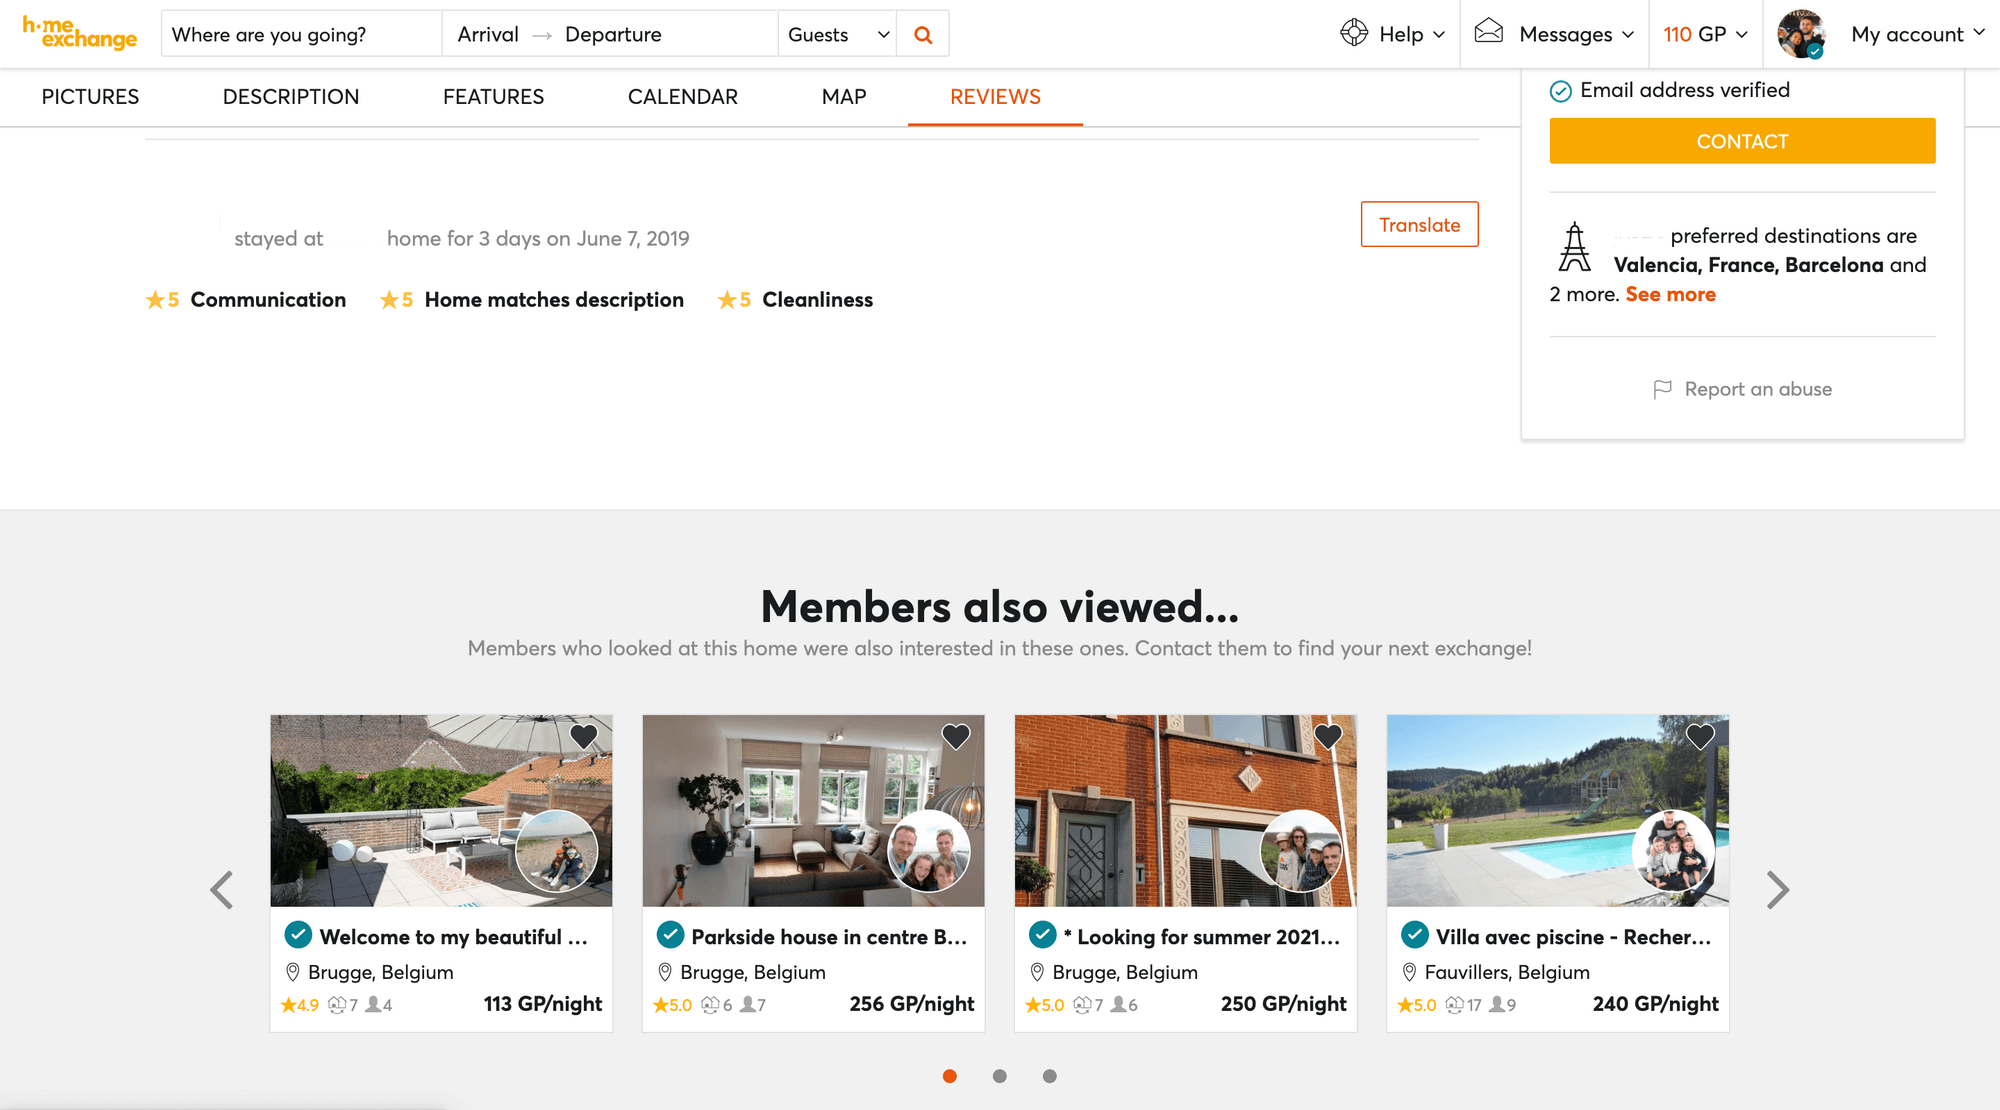Image resolution: width=2000 pixels, height=1110 pixels.
Task: Click the HomeExchange logo
Action: click(79, 33)
